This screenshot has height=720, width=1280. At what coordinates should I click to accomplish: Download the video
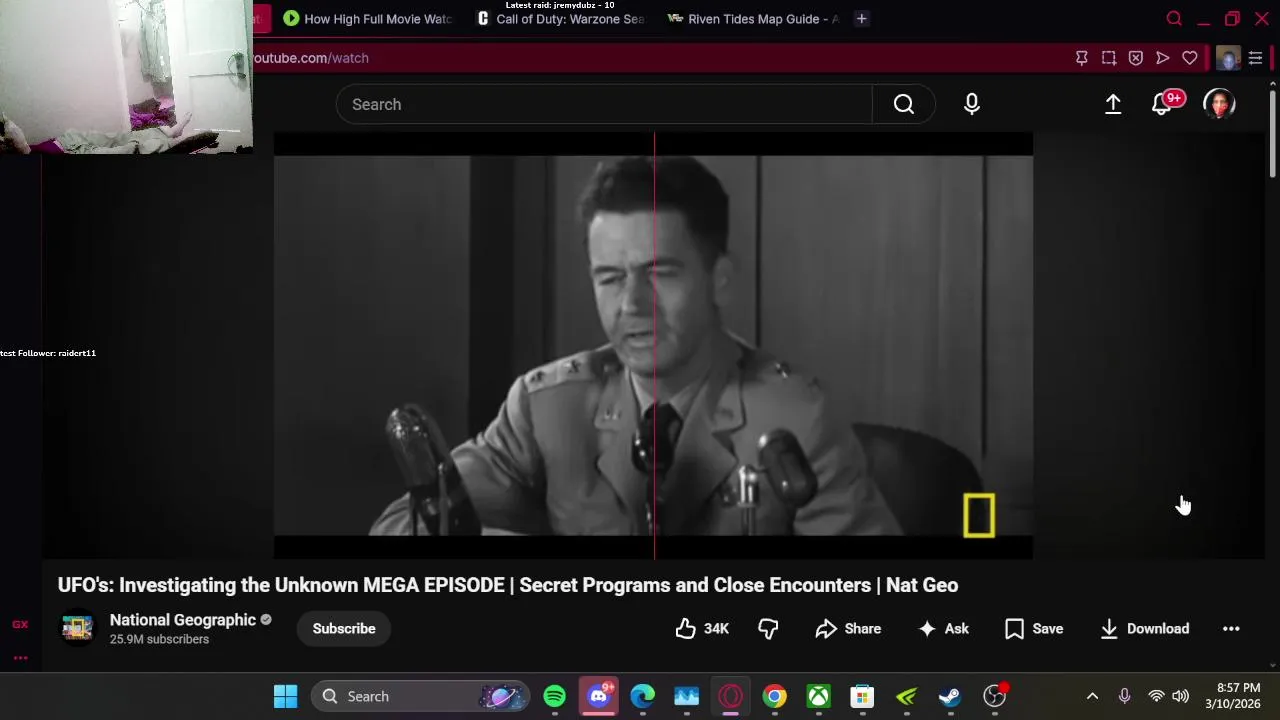tap(1145, 629)
